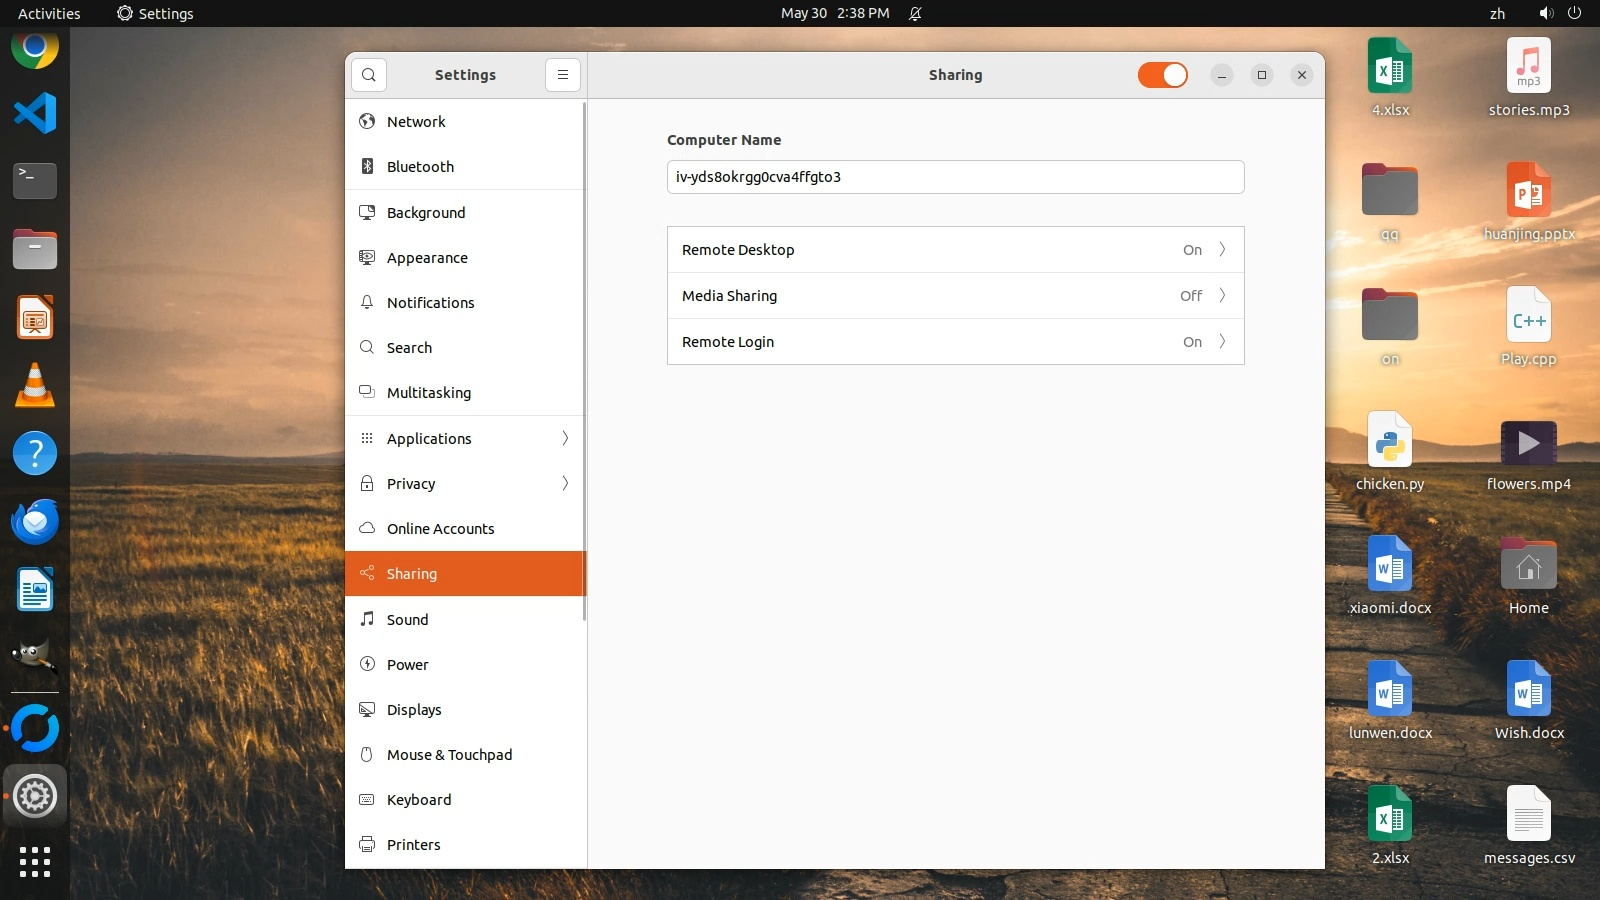Click the clock to open calendar
Viewport: 1600px width, 900px height.
[834, 13]
